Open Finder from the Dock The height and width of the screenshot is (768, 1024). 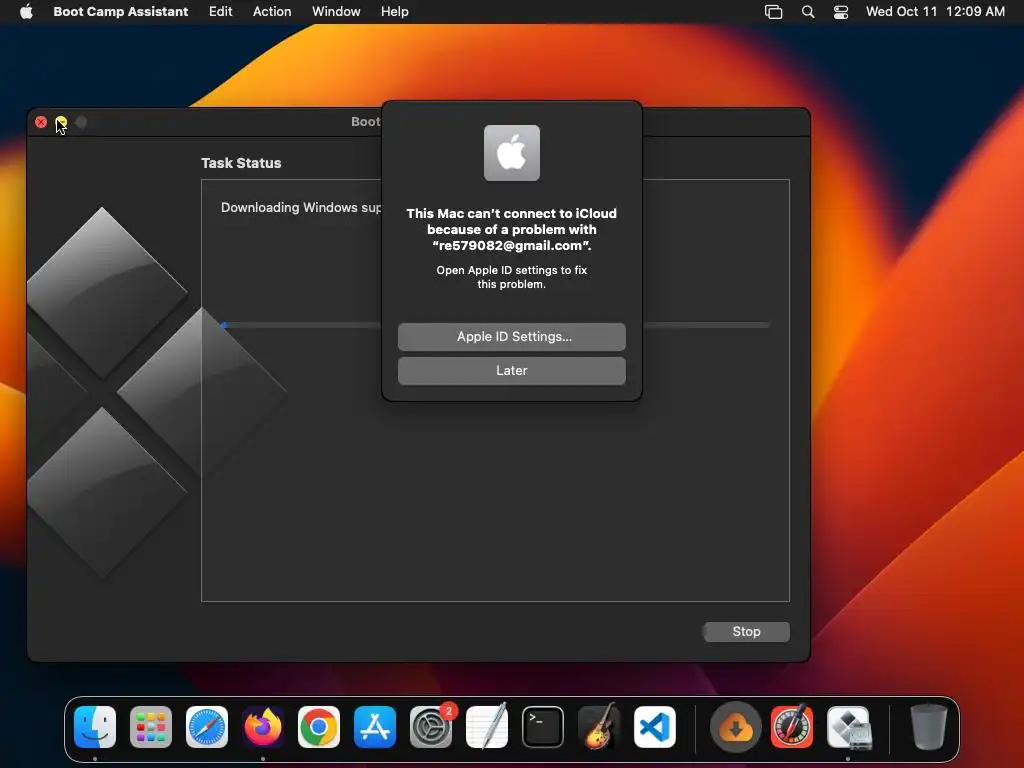tap(95, 727)
